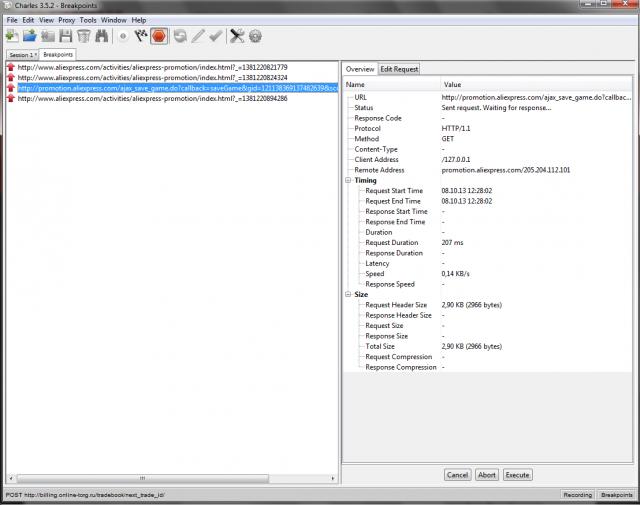Click the Edit pencil toolbar icon
The width and height of the screenshot is (640, 505).
pyautogui.click(x=198, y=36)
